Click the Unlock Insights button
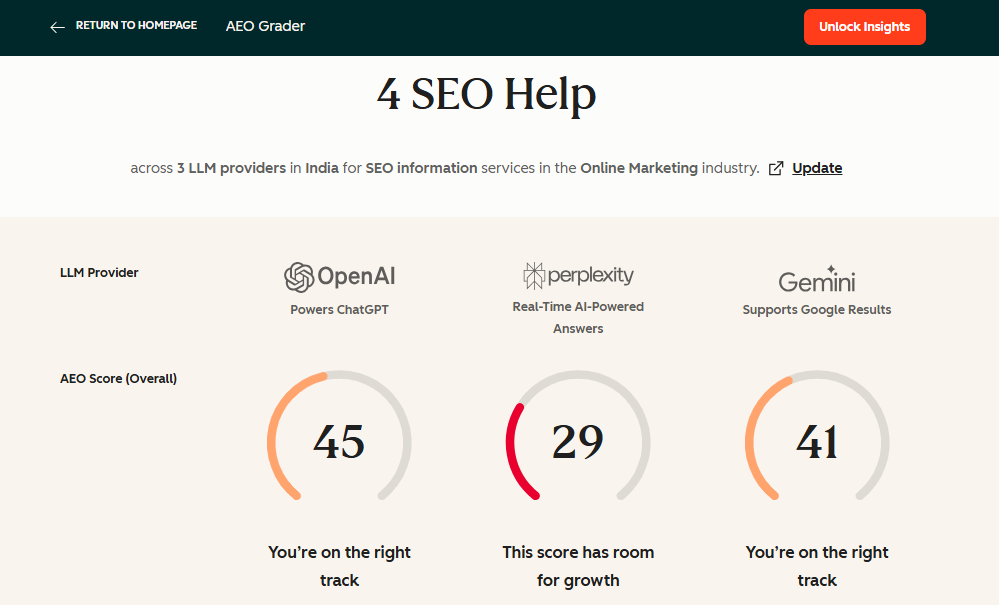 click(864, 27)
